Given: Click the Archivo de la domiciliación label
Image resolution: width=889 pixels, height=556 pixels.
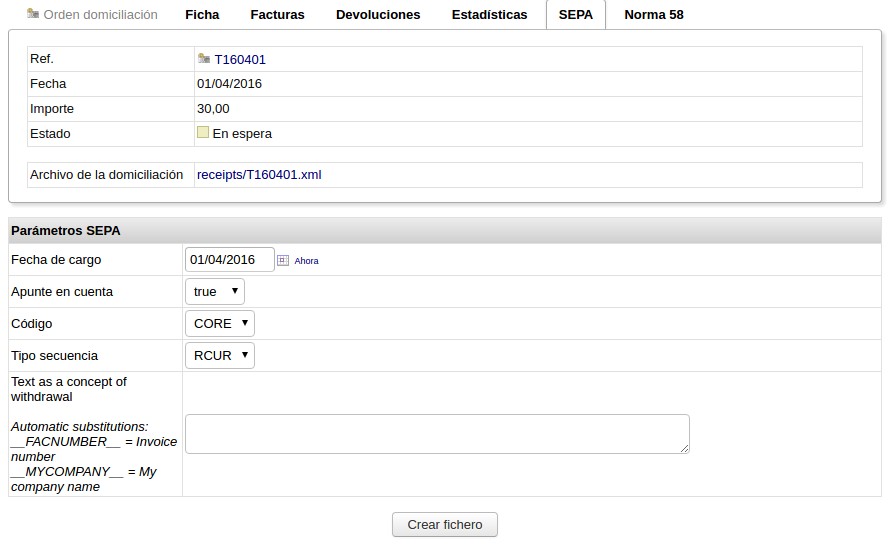Looking at the screenshot, I should pyautogui.click(x=107, y=175).
